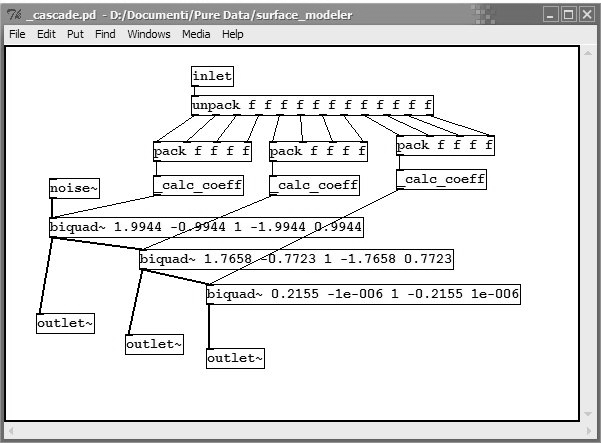Screen dimensions: 601x443
Task: Open the File menu
Action: pyautogui.click(x=17, y=34)
